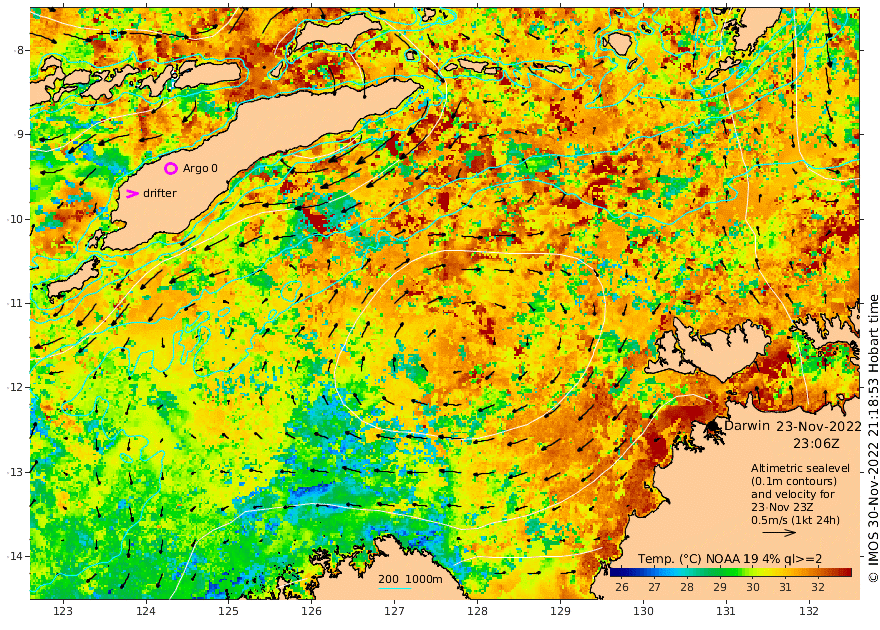
Task: Click the 'drifter' label
Action: tap(160, 194)
